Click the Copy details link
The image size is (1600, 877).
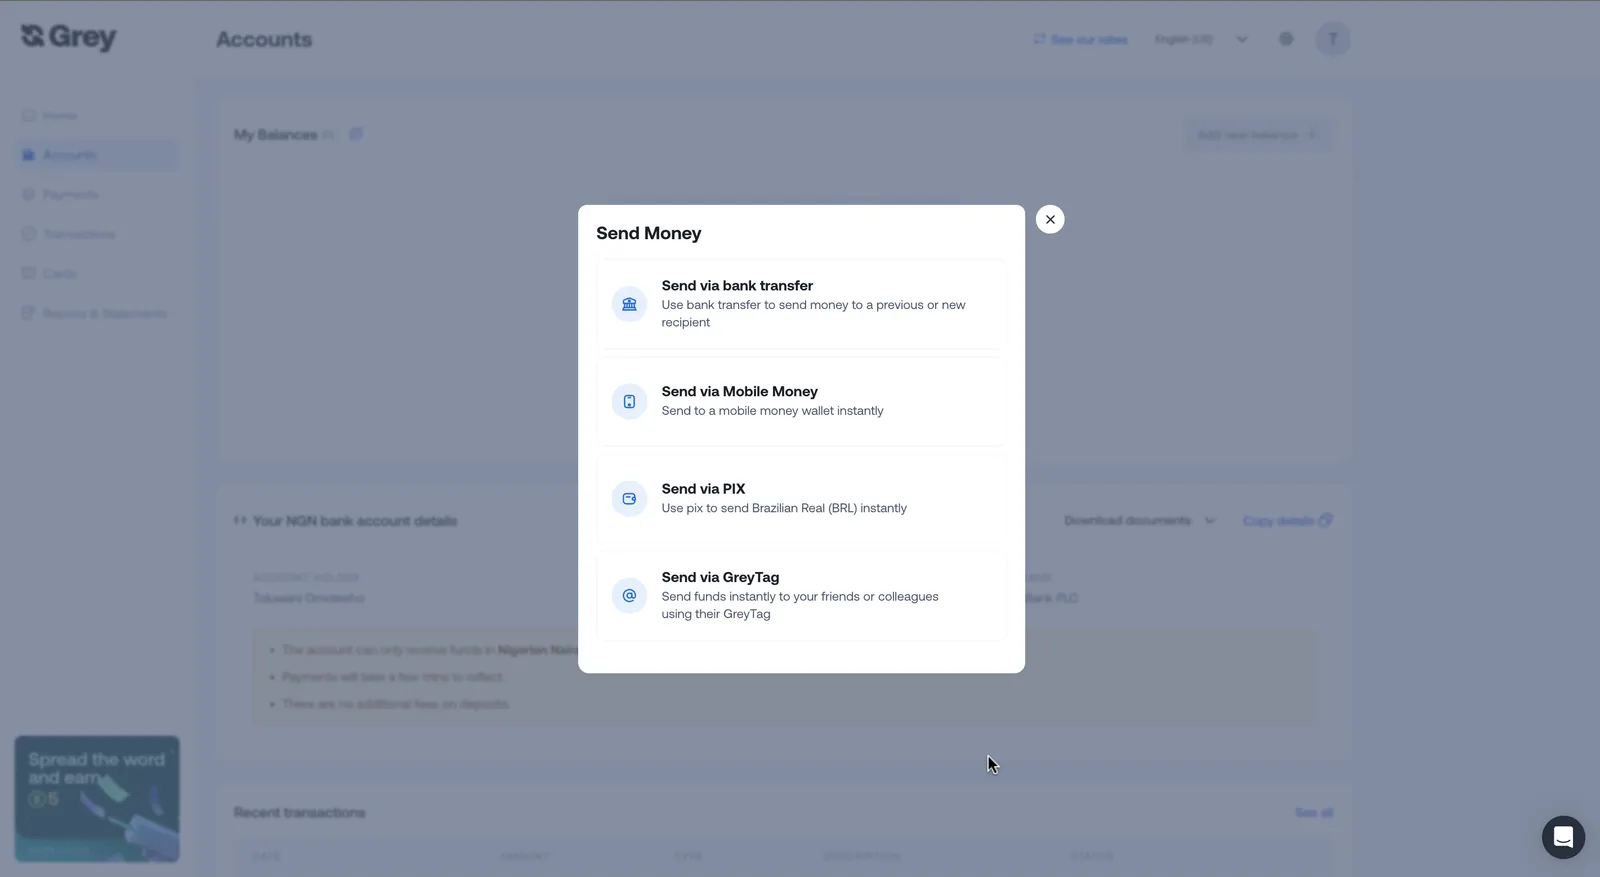pyautogui.click(x=1287, y=520)
